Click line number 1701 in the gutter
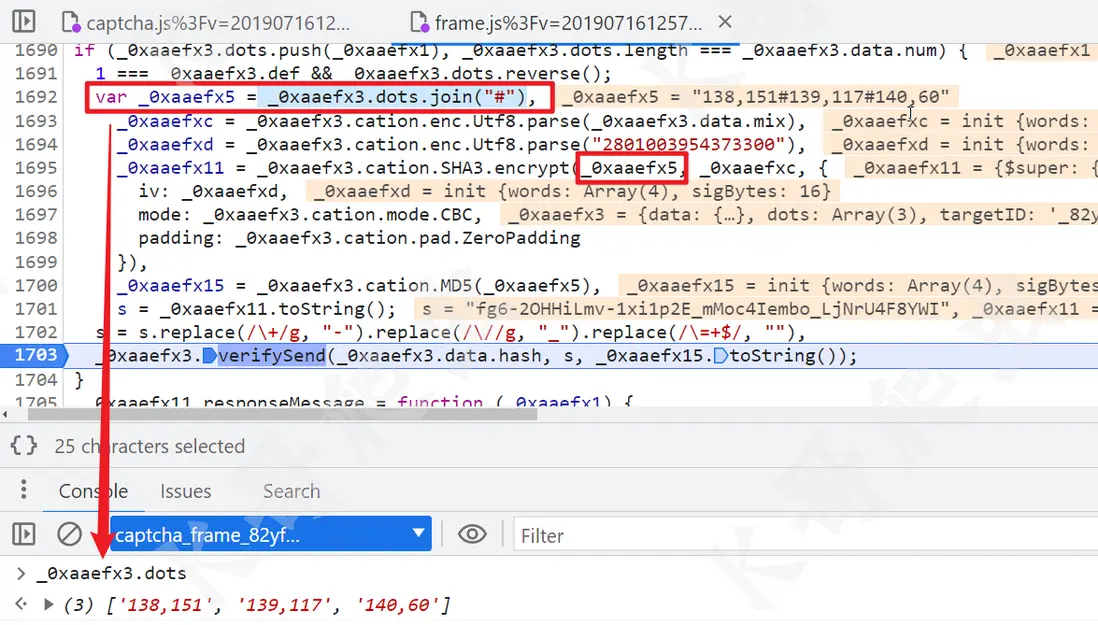Viewport: 1098px width, 625px height. (36, 309)
